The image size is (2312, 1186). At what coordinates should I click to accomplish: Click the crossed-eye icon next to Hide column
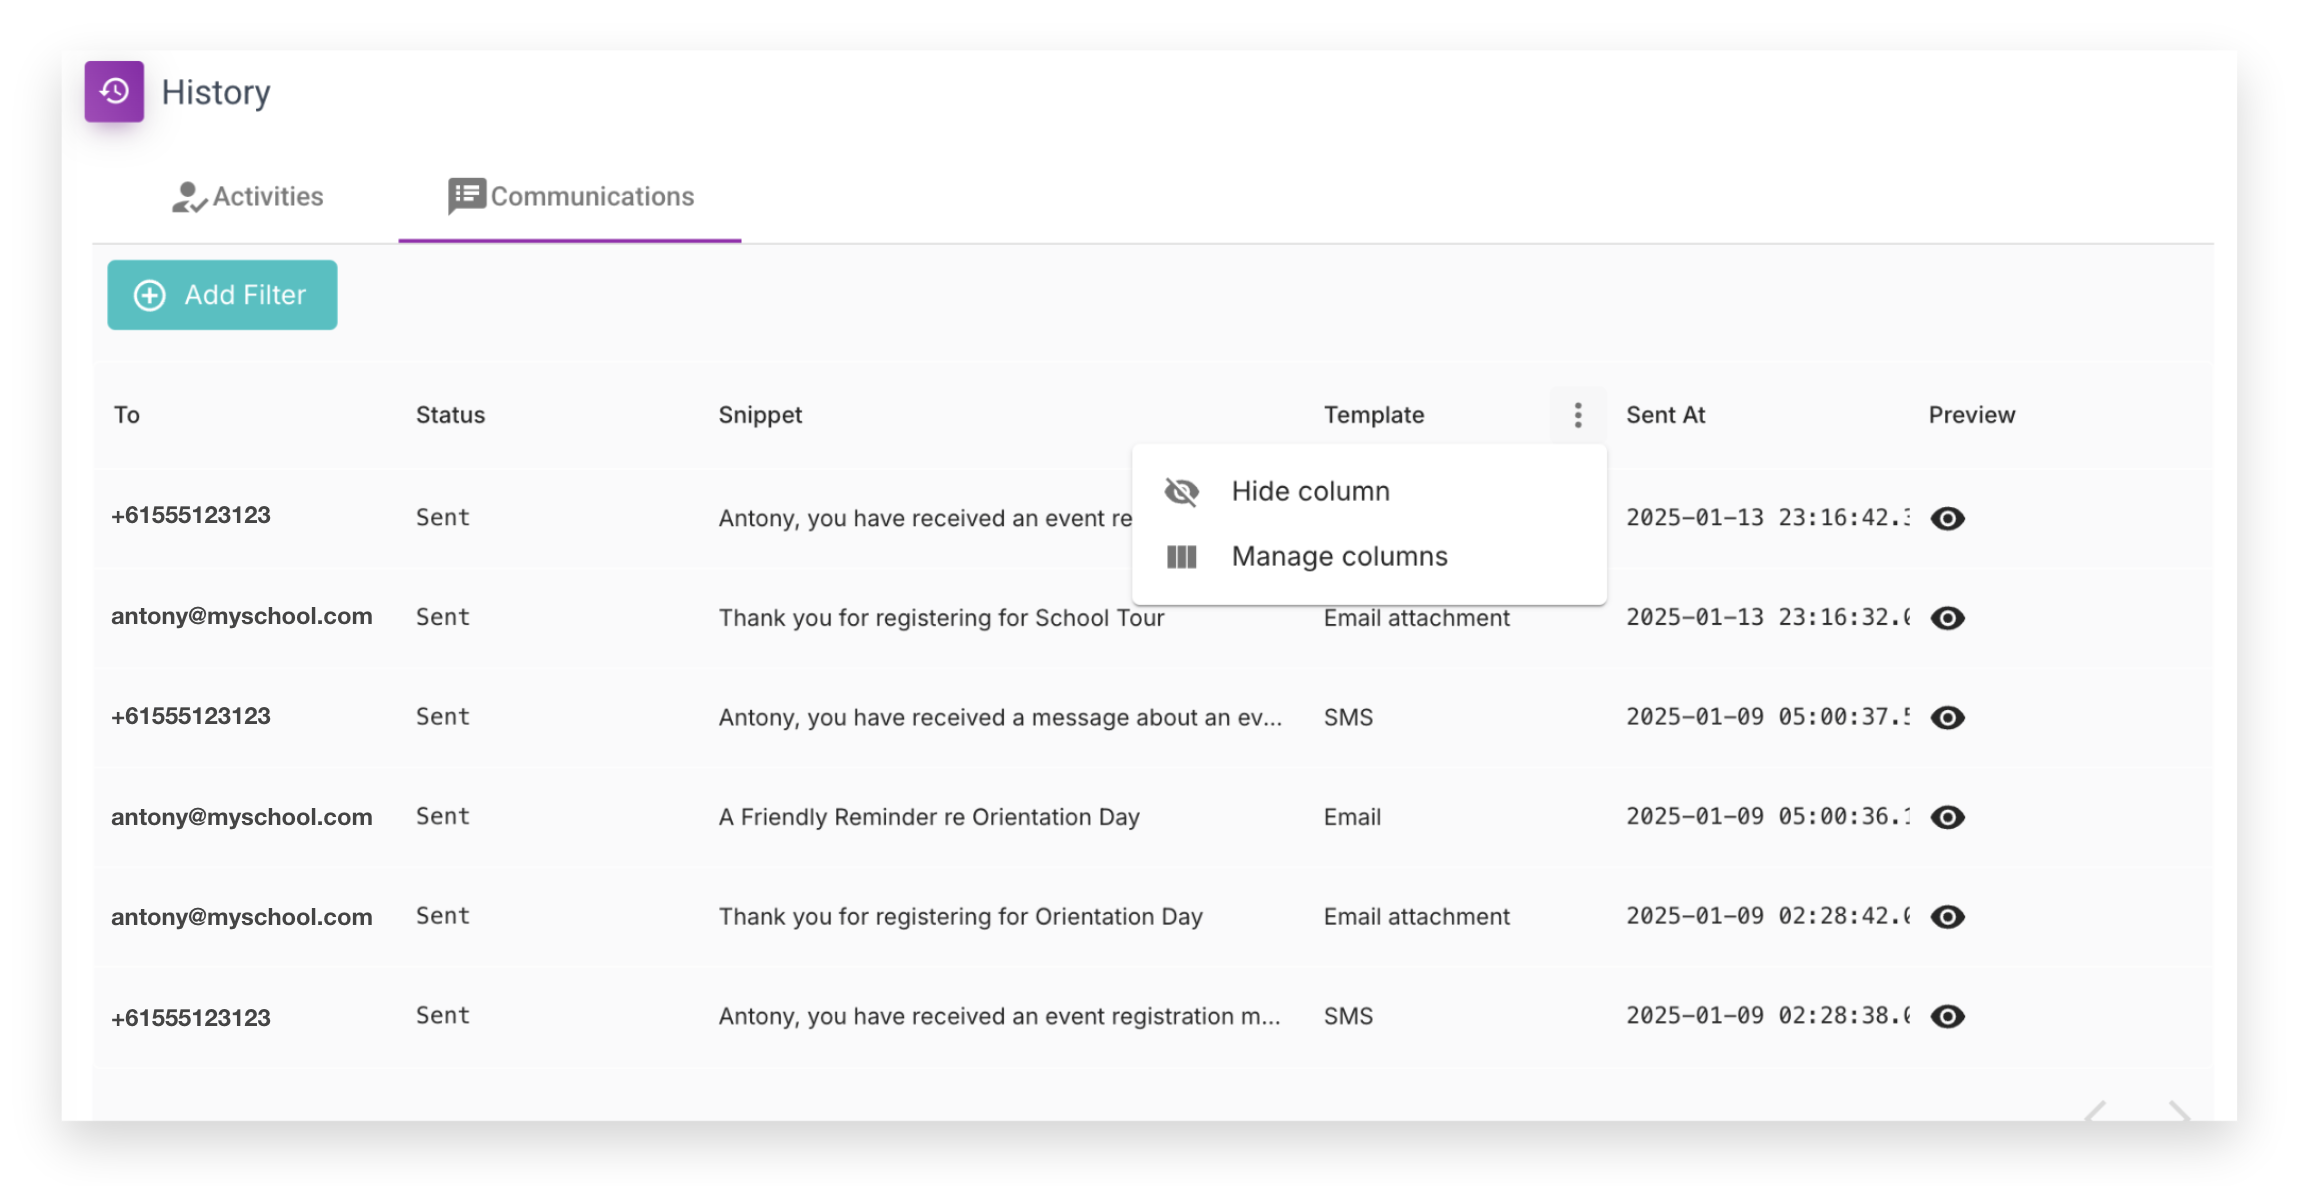point(1182,491)
